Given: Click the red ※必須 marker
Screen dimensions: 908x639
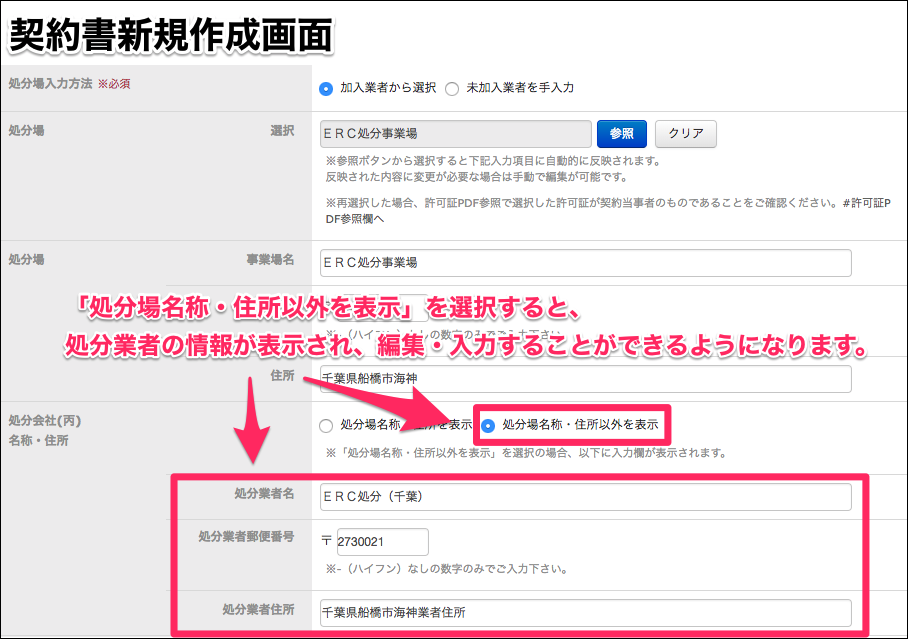Looking at the screenshot, I should [113, 84].
